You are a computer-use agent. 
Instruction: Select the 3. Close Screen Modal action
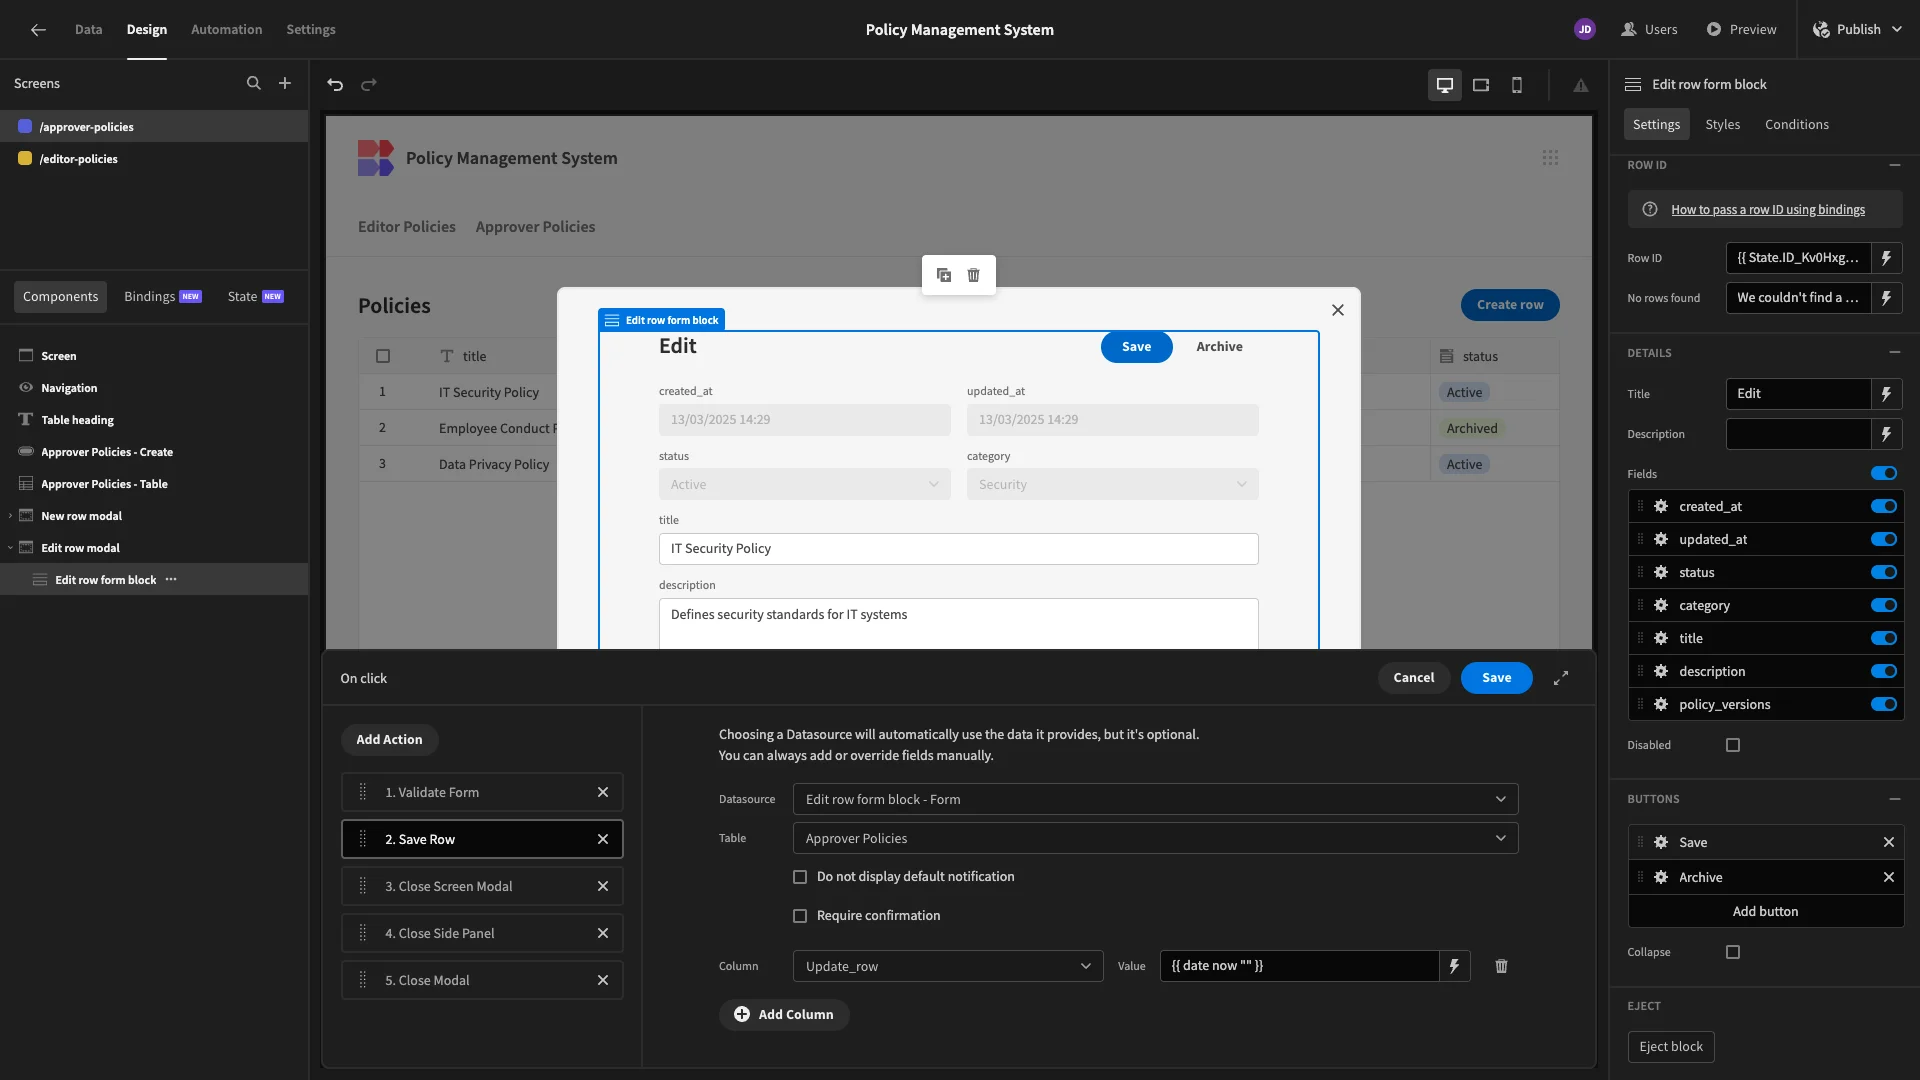point(482,886)
